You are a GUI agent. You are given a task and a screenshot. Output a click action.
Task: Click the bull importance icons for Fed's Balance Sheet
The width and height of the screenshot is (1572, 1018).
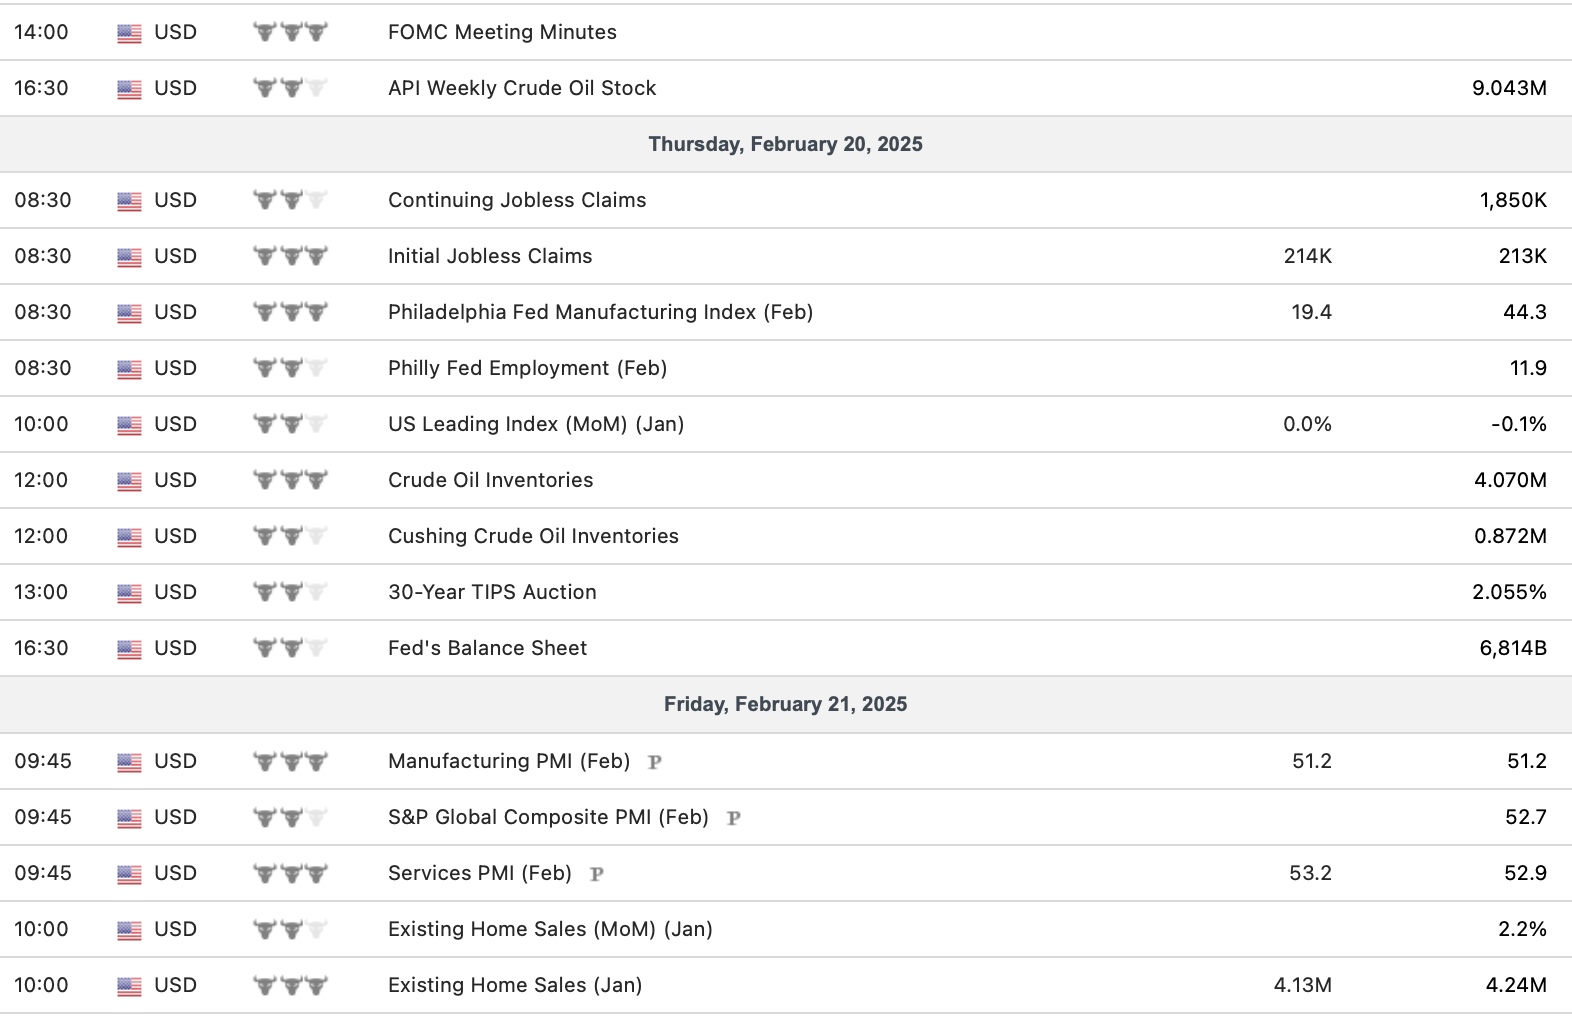[290, 648]
